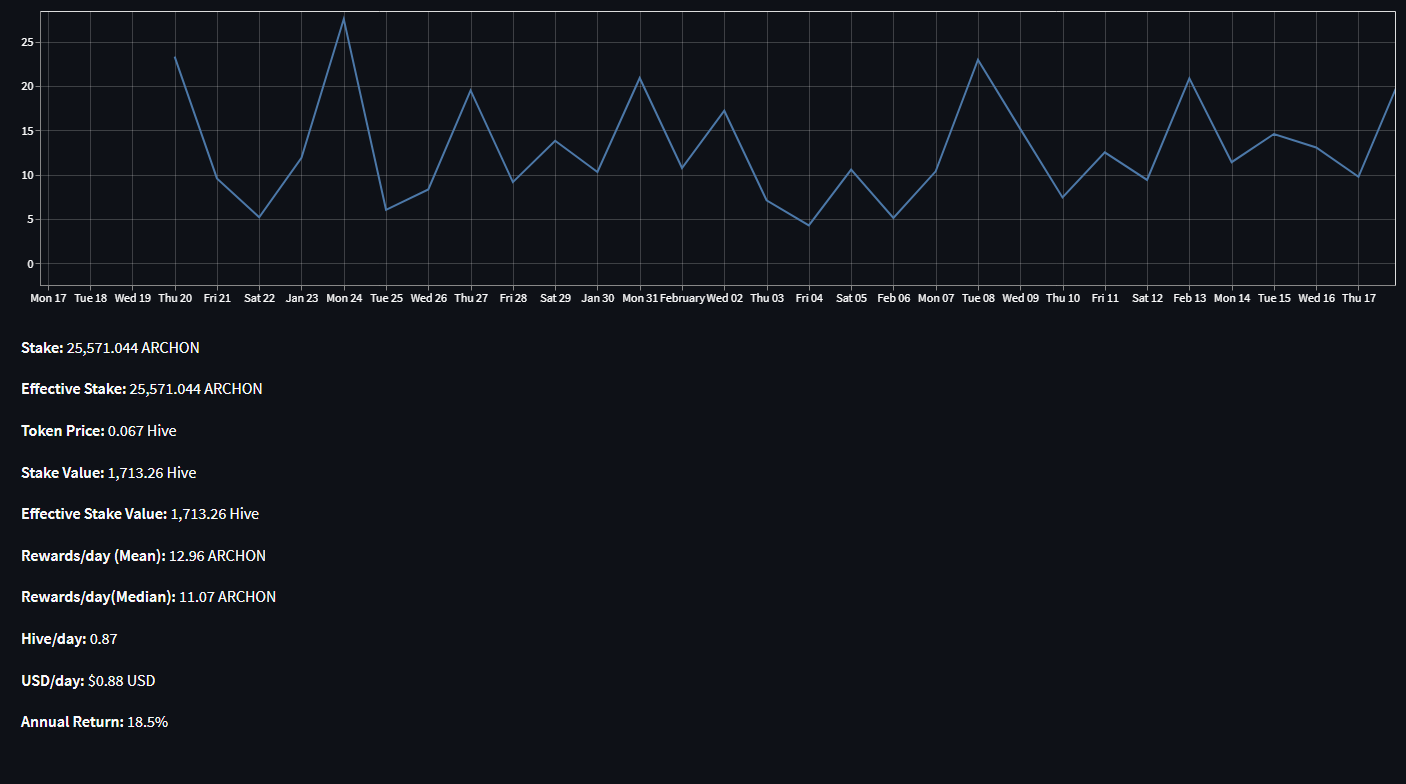Screen dimensions: 1406x784
Task: Click the 'Feb 06' x-axis label
Action: pyautogui.click(x=893, y=298)
